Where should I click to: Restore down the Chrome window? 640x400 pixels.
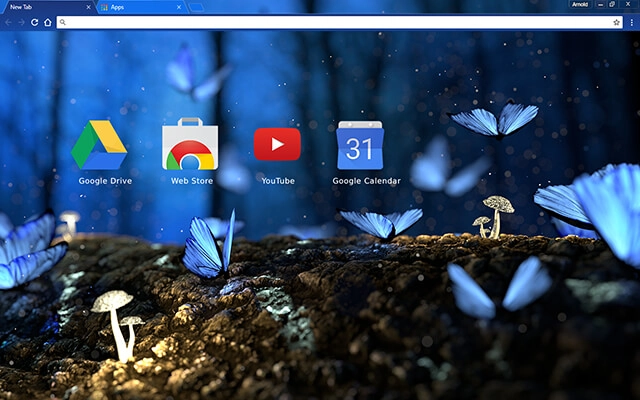point(612,4)
